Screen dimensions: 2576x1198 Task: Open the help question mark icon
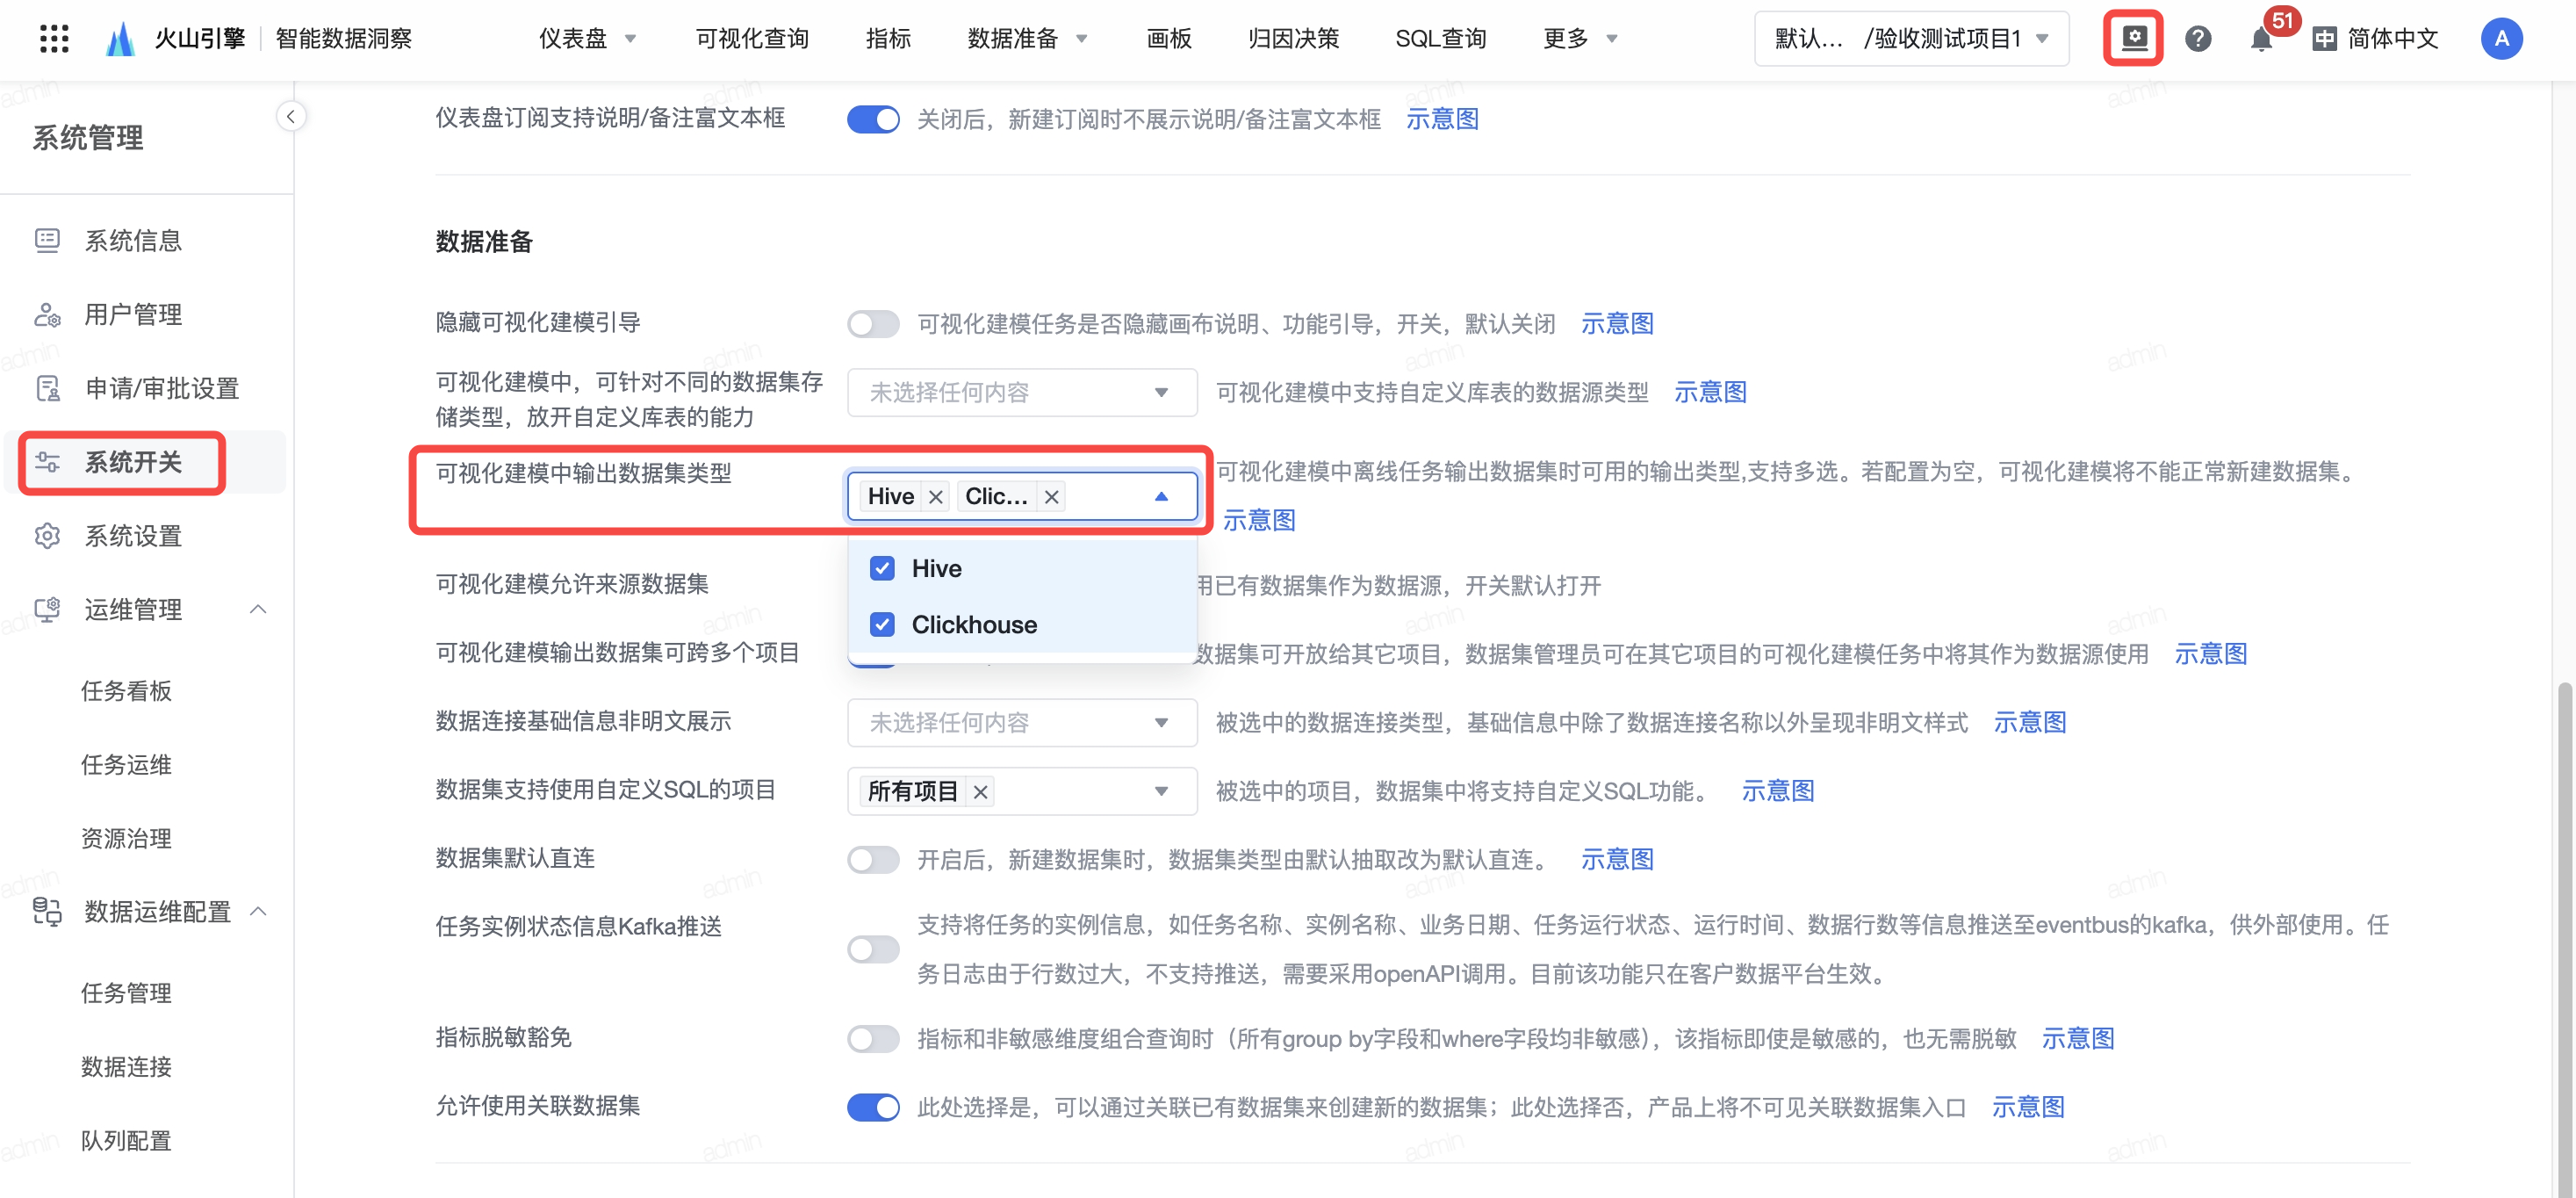pyautogui.click(x=2197, y=38)
